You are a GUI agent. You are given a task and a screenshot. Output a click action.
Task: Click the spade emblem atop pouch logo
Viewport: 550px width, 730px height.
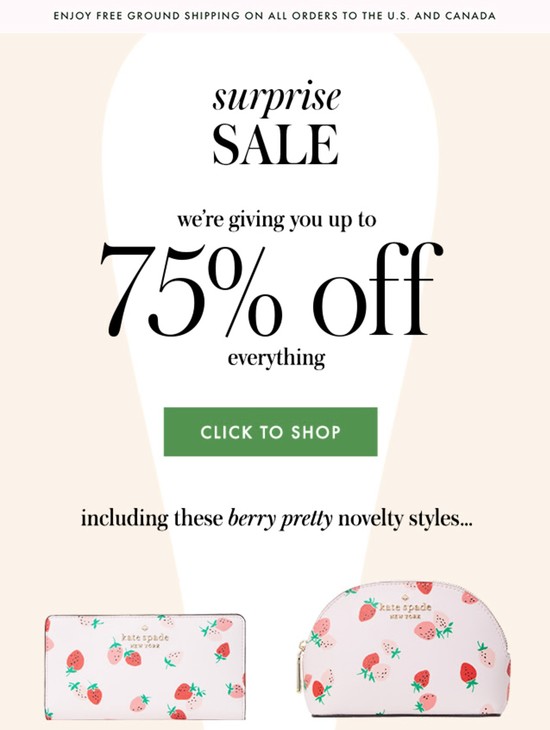point(405,597)
